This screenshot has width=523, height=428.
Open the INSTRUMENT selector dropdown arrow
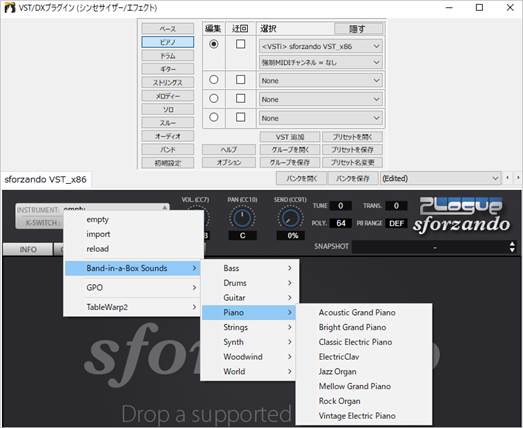pos(165,208)
